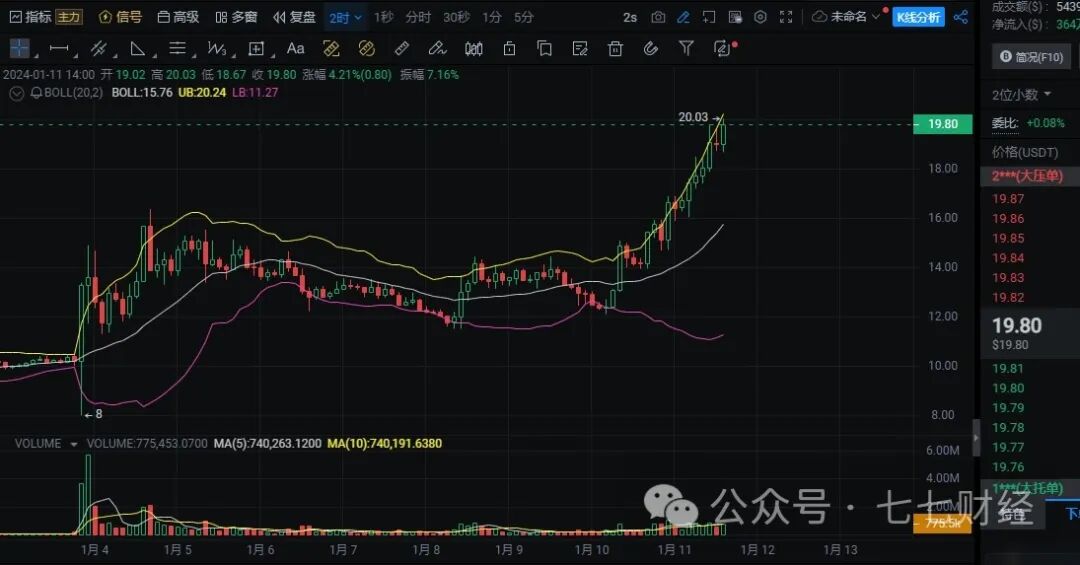This screenshot has width=1080, height=565.
Task: Click the 2s refresh interval
Action: tap(630, 17)
